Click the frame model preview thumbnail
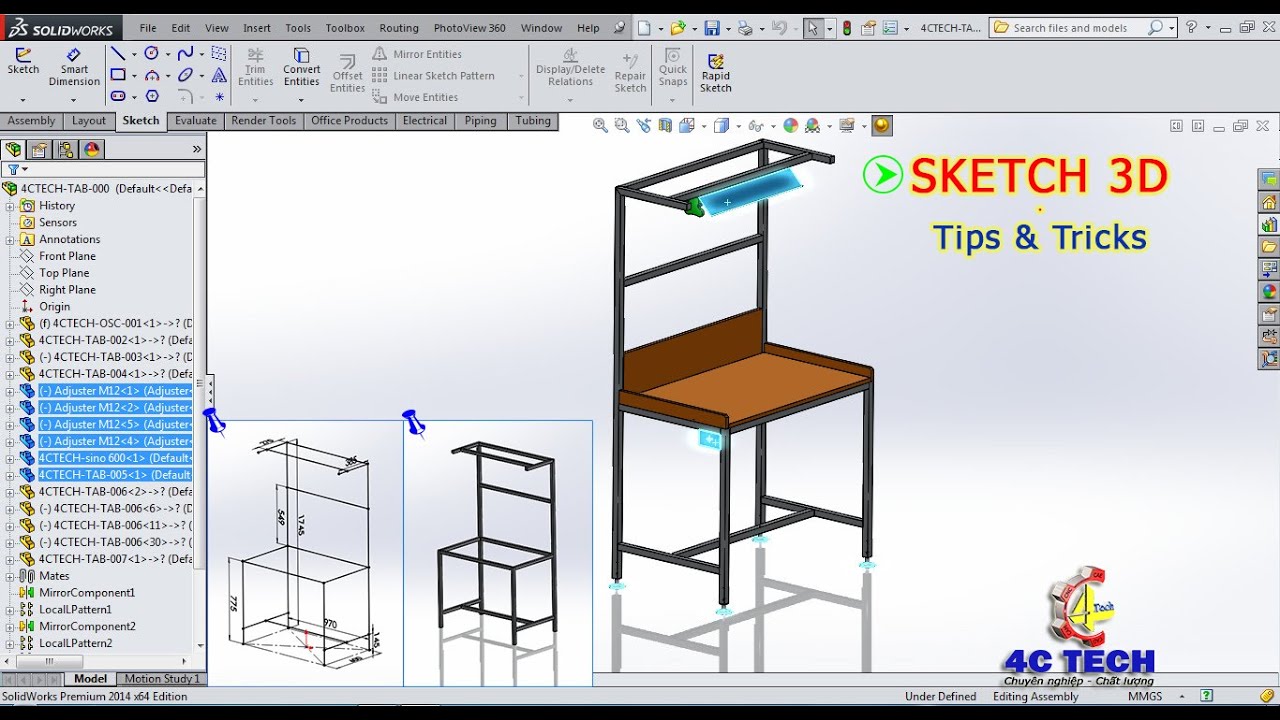The image size is (1280, 720). point(498,553)
